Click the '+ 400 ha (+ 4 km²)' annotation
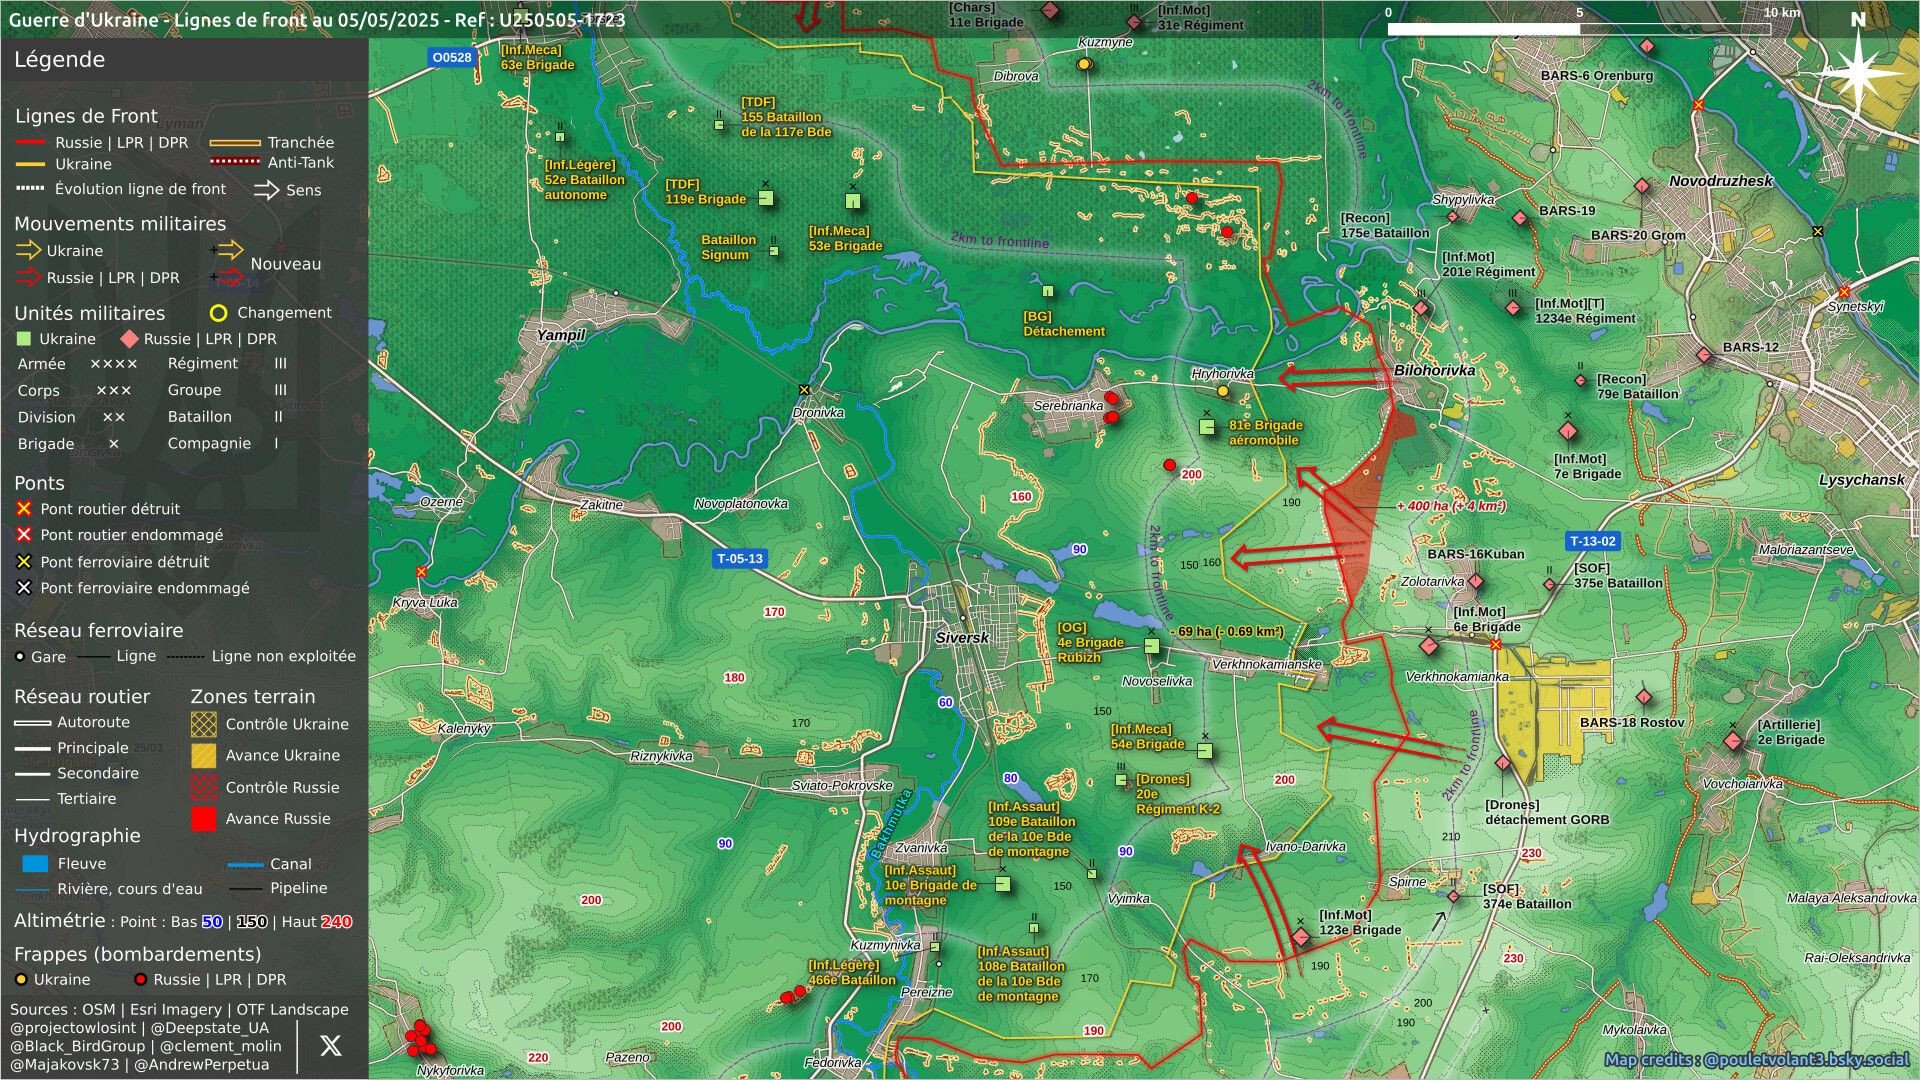The height and width of the screenshot is (1080, 1920). (1451, 506)
